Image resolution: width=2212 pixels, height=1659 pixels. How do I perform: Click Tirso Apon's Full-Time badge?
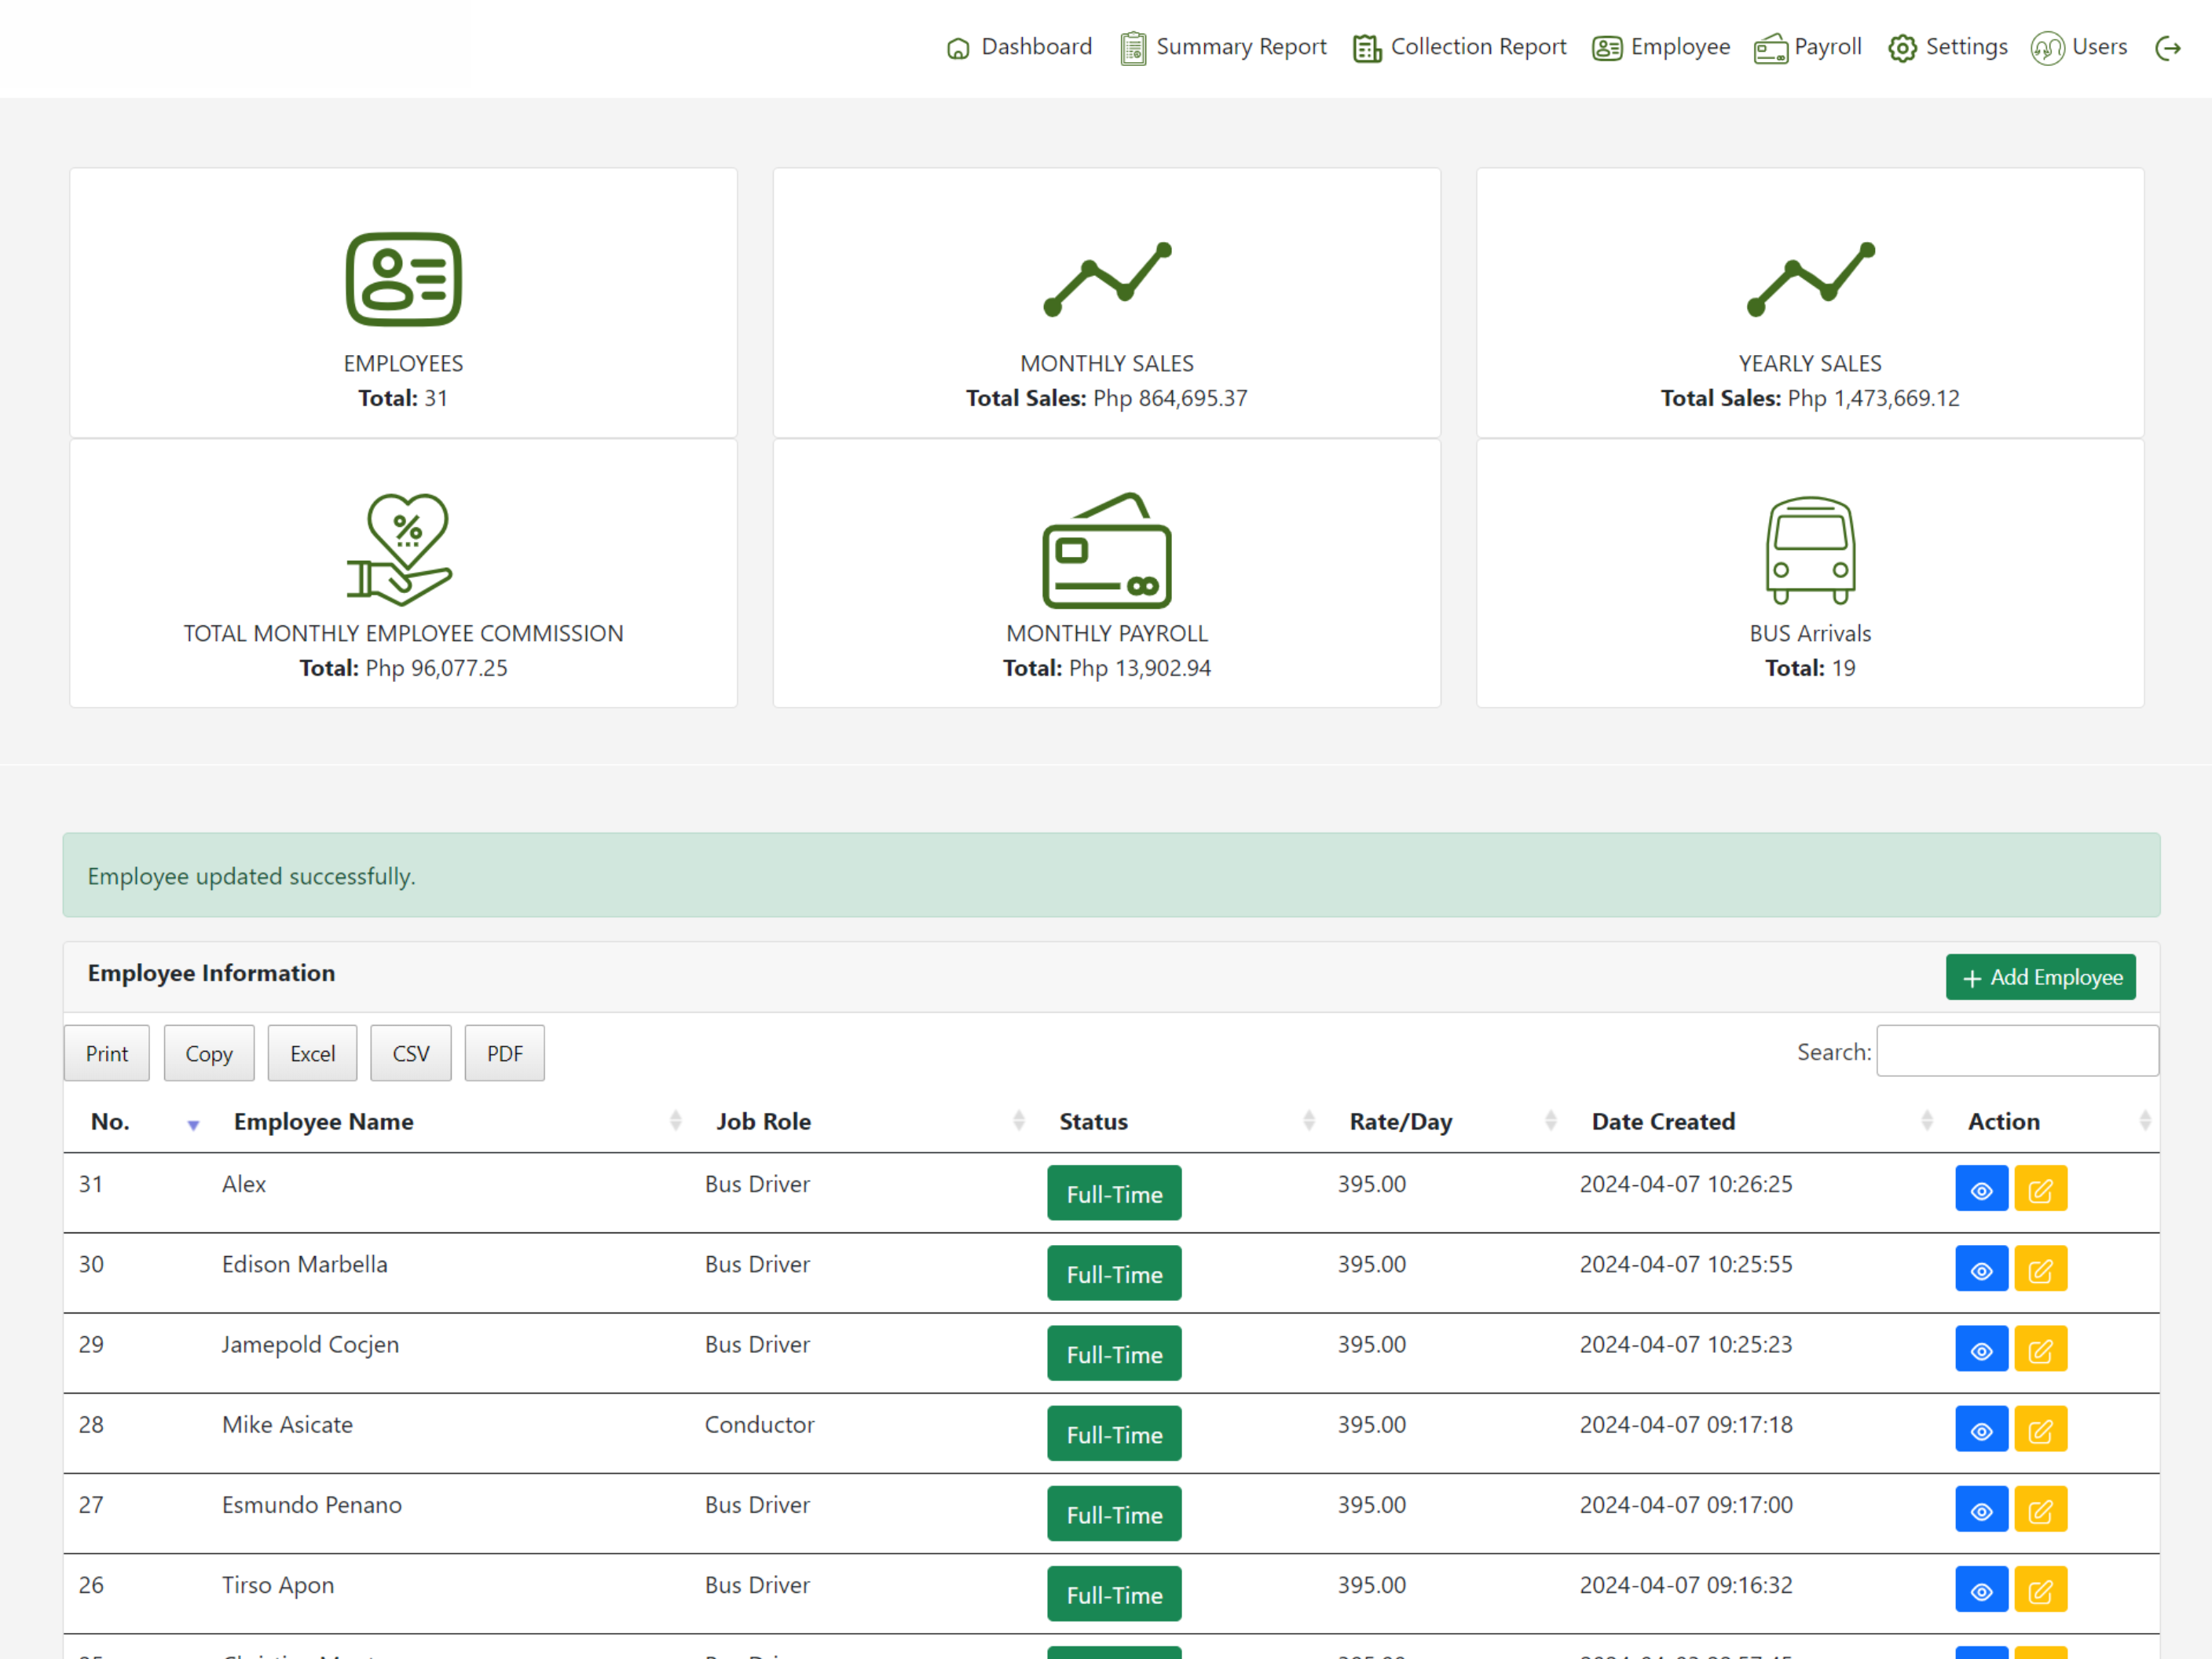pyautogui.click(x=1114, y=1593)
